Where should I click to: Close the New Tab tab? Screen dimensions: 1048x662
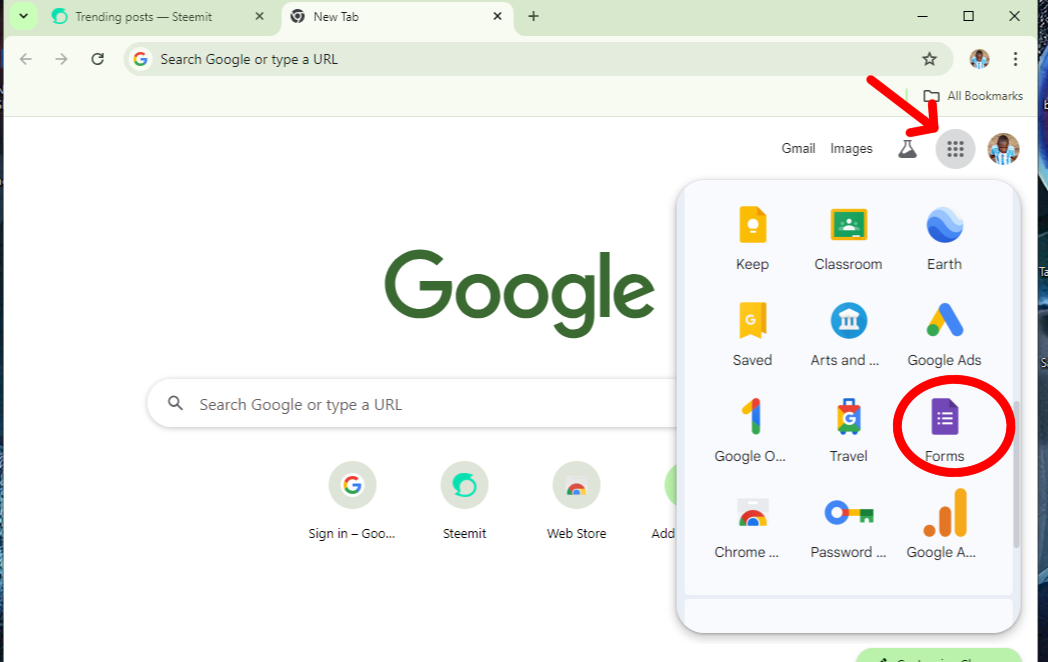(497, 16)
